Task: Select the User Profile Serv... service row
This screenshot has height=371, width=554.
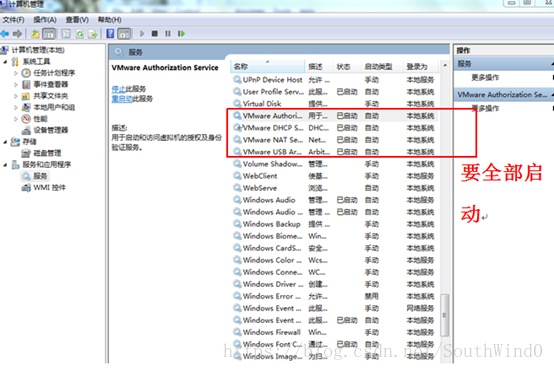Action: coord(335,92)
